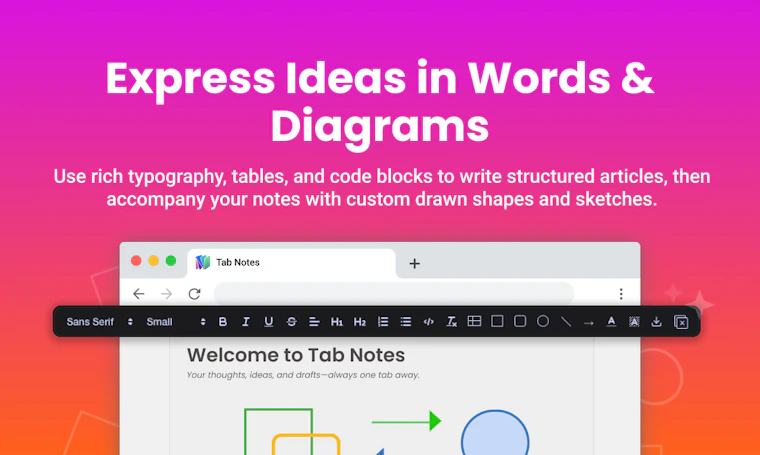Apply Heading 2 style
760x455 pixels.
(x=360, y=322)
